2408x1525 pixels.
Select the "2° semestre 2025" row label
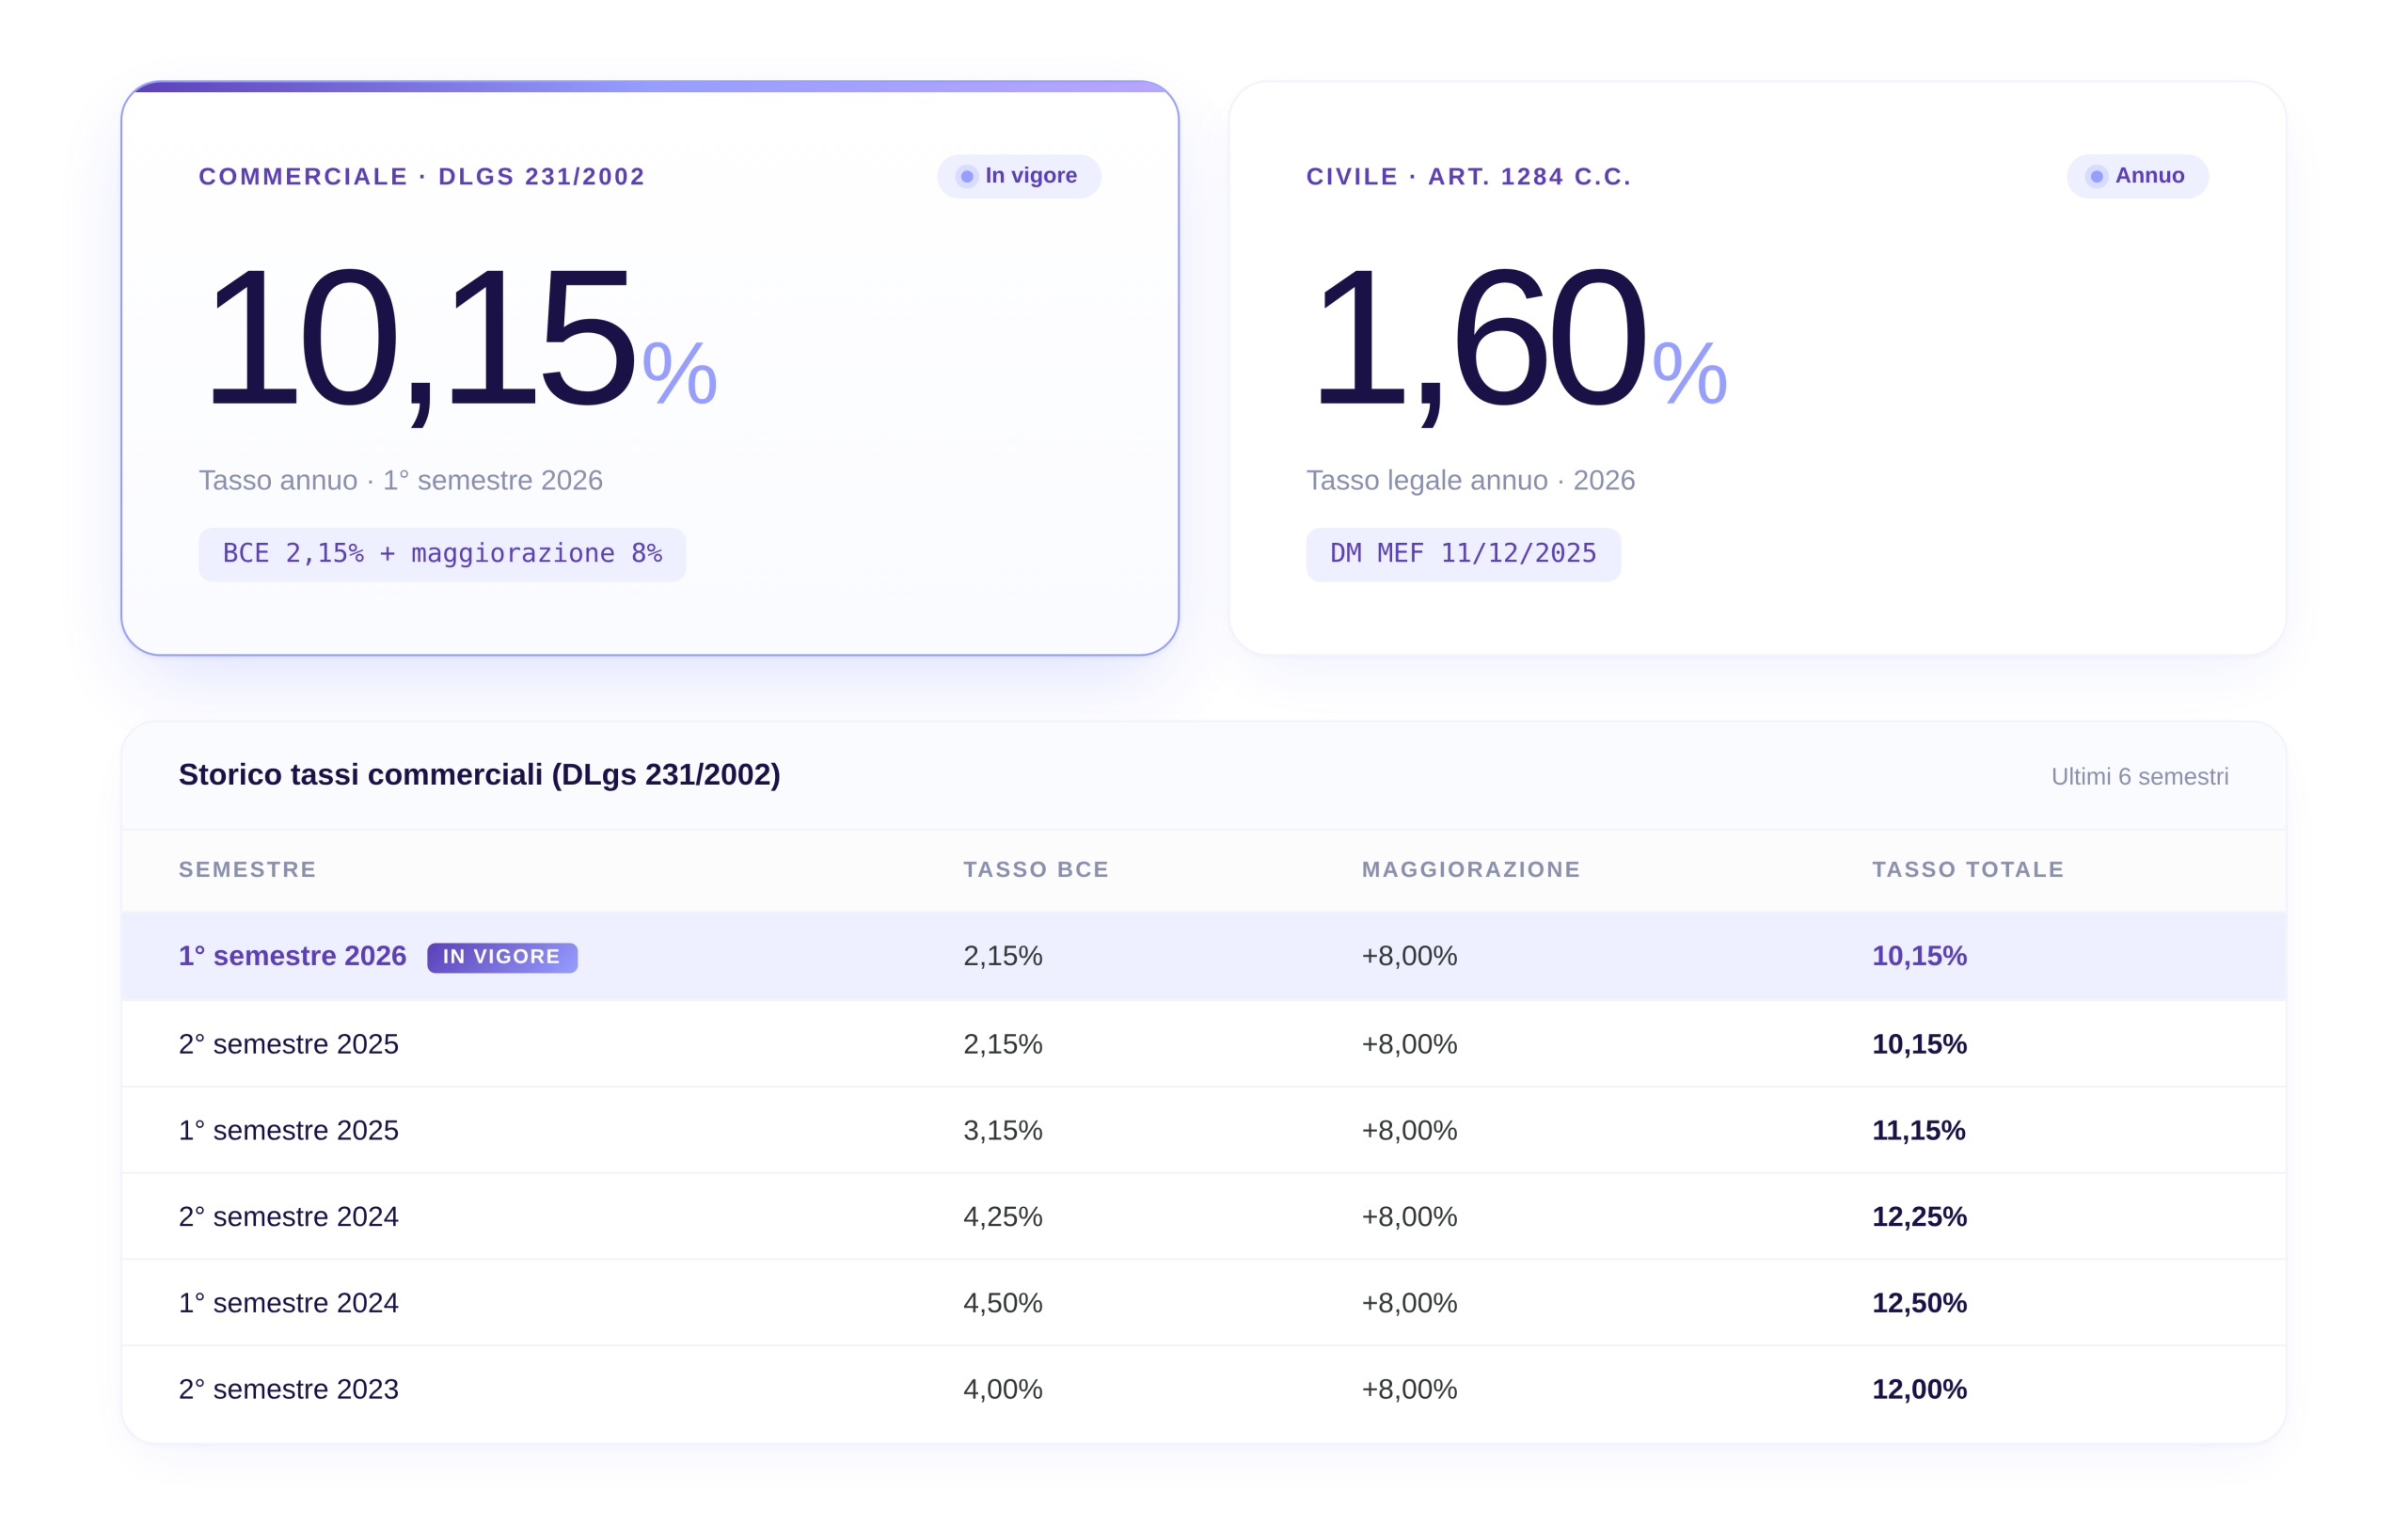(288, 1044)
